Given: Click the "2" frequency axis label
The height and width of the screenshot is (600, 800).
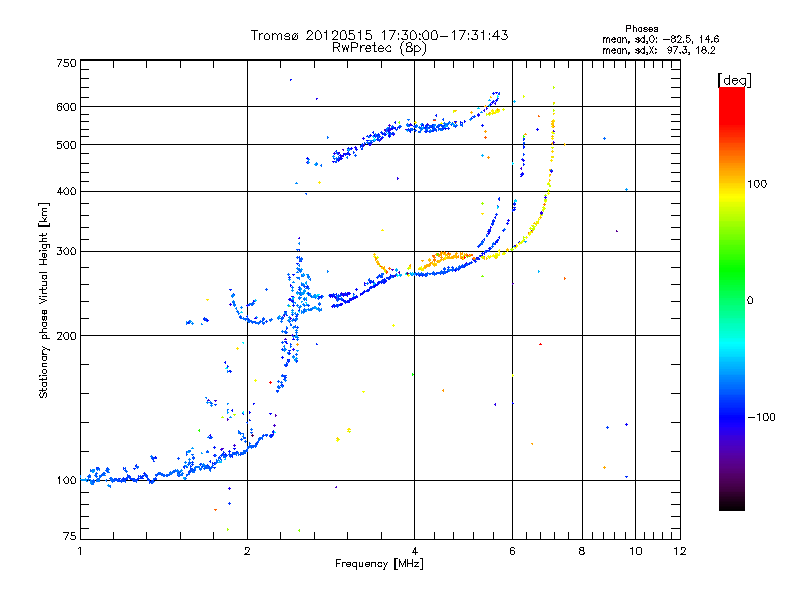Looking at the screenshot, I should (247, 551).
